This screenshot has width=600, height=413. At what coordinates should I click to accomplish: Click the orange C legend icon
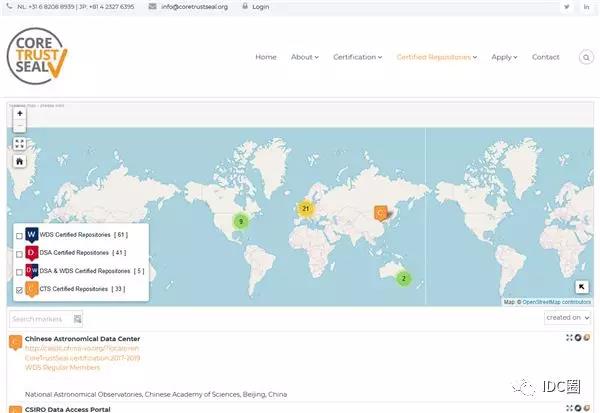pos(32,289)
